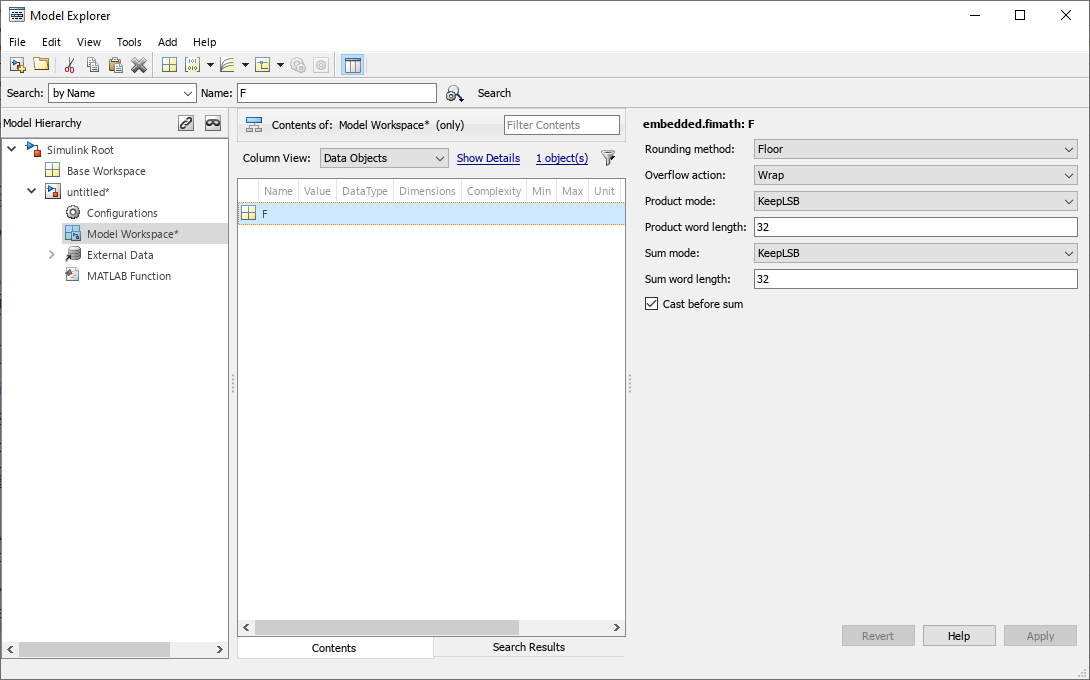Click the link icon in Model Hierarchy header

coord(186,123)
